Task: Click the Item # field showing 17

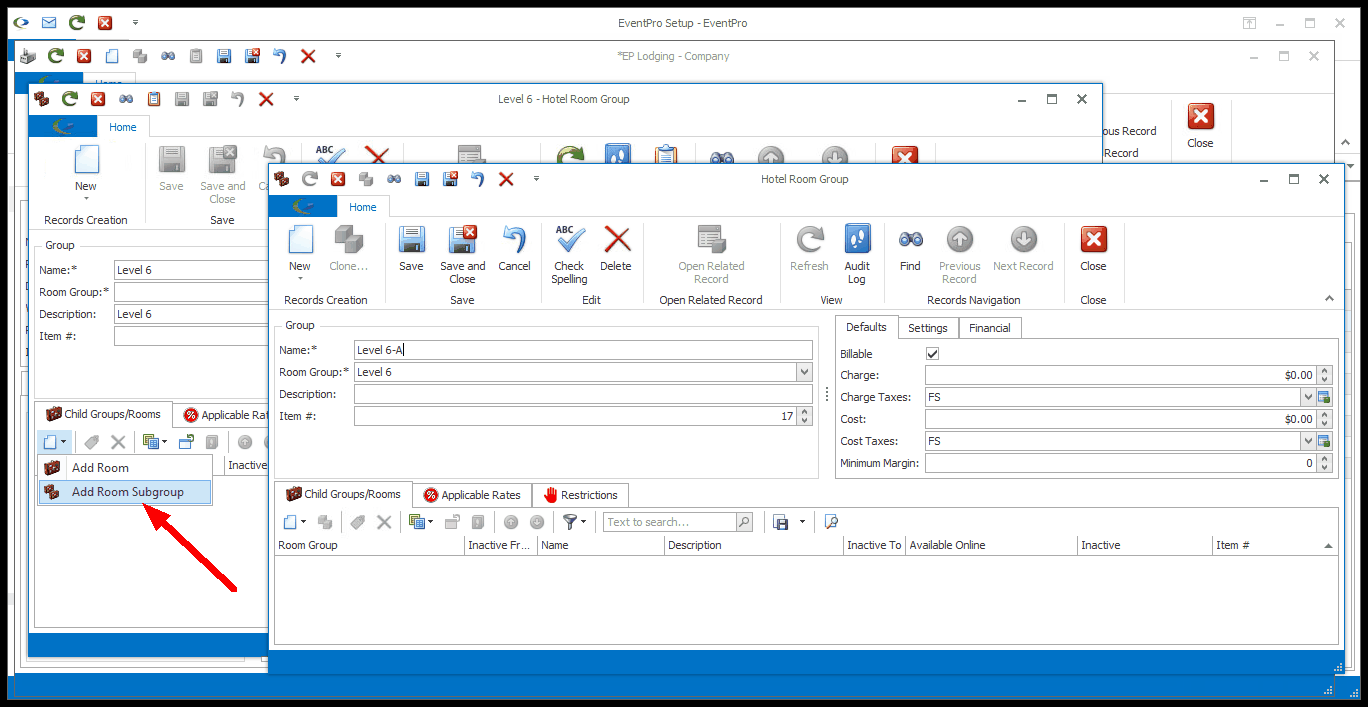Action: (x=576, y=416)
